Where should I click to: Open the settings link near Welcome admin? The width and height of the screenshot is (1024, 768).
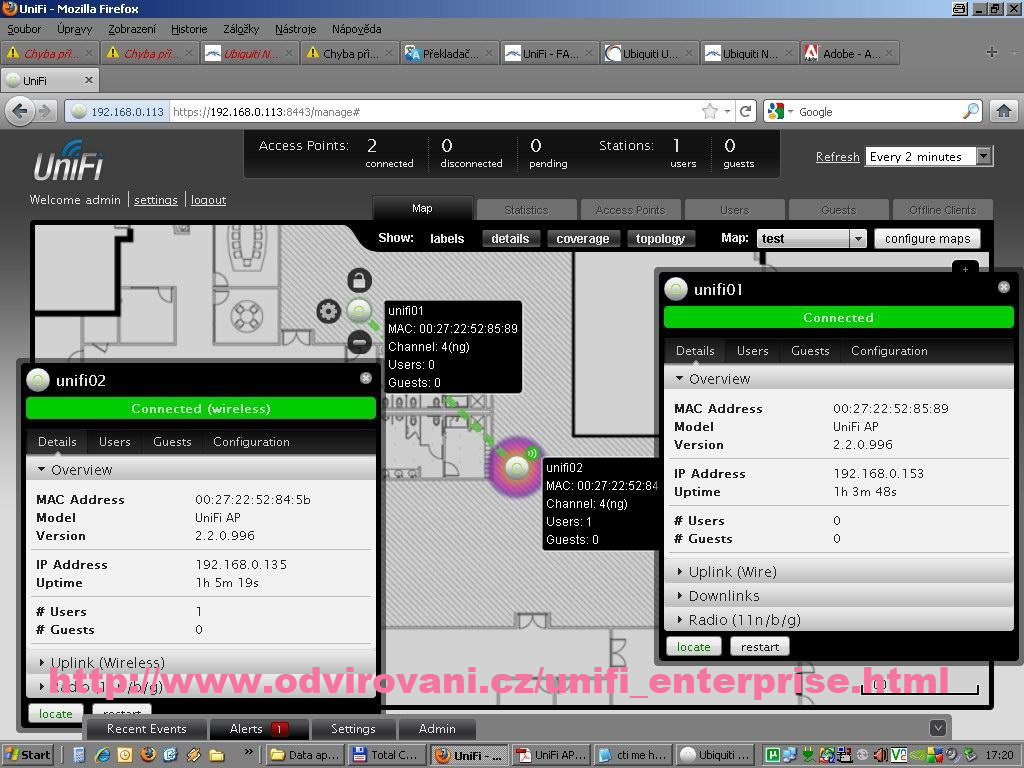click(155, 200)
